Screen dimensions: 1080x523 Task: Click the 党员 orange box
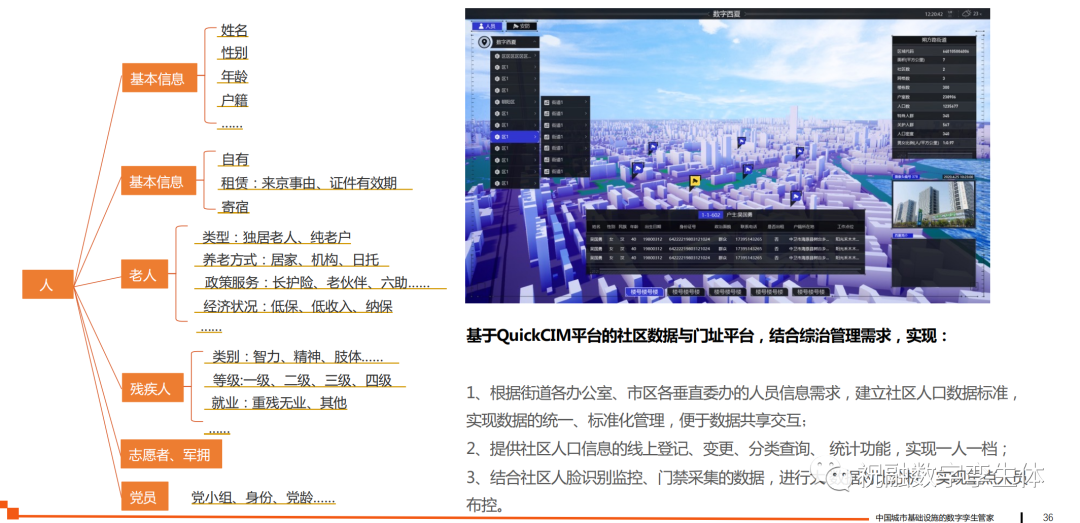tap(143, 497)
